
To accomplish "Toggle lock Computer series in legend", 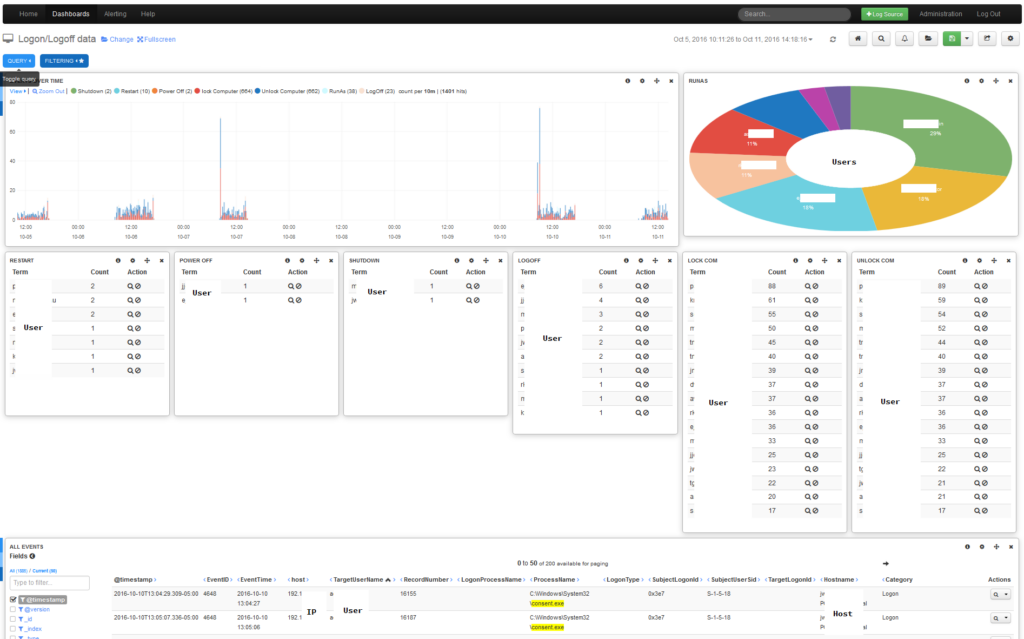I will [x=223, y=91].
